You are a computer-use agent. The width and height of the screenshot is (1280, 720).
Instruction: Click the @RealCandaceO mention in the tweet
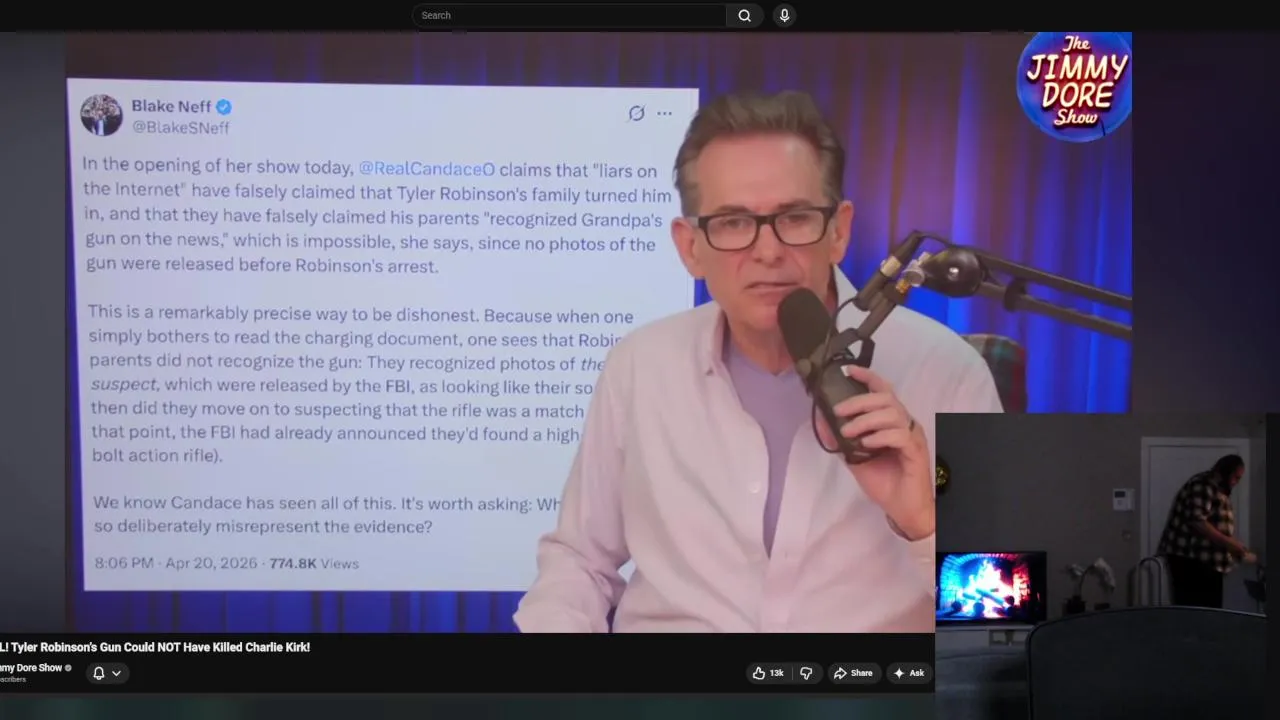[x=426, y=169]
